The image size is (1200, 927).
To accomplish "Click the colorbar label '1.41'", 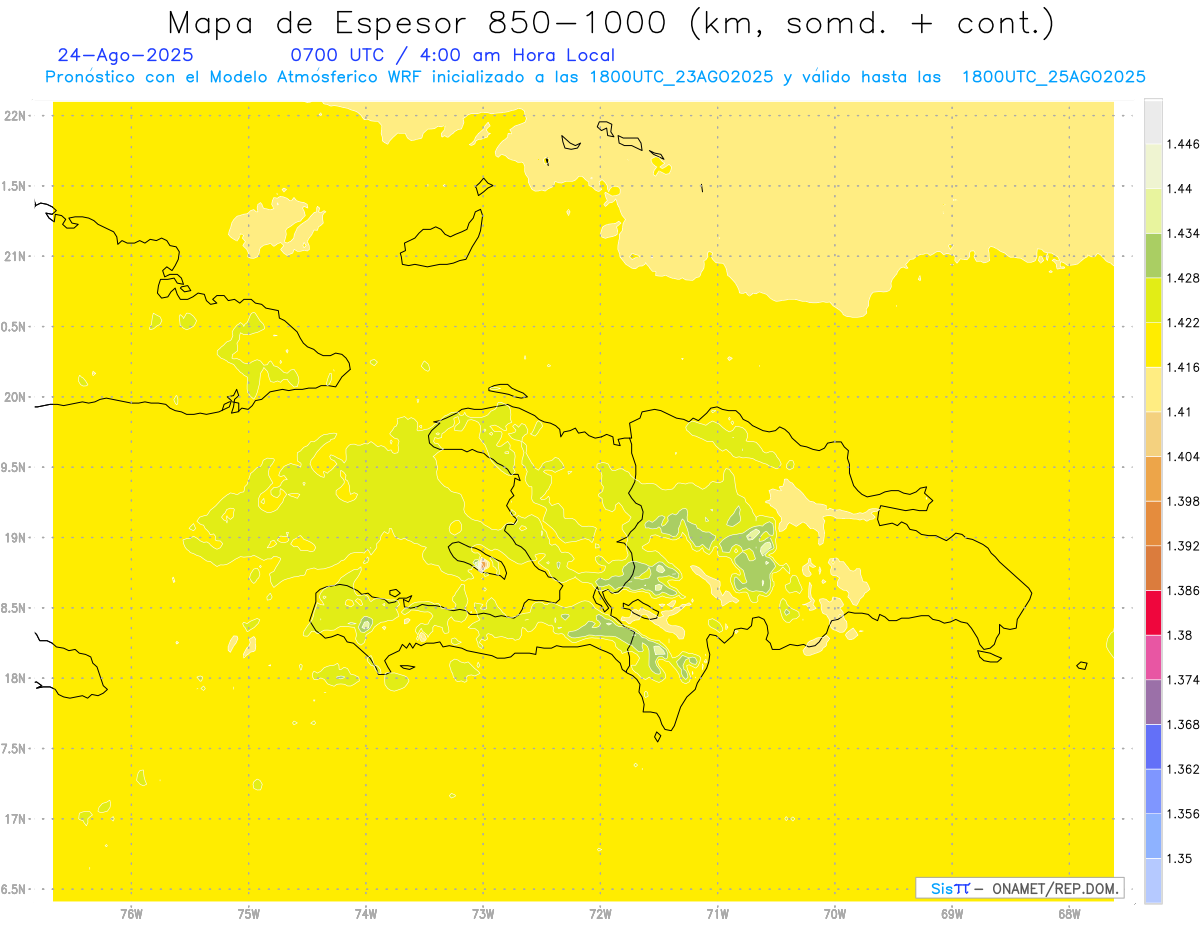I will 1180,412.
